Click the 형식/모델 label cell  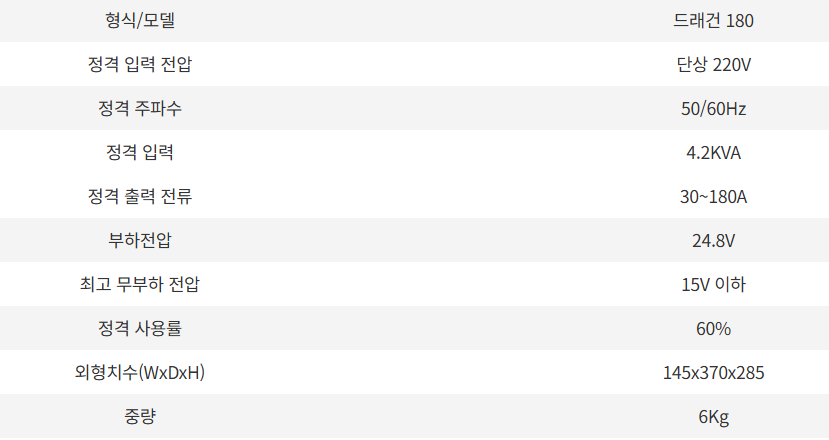[x=140, y=21]
